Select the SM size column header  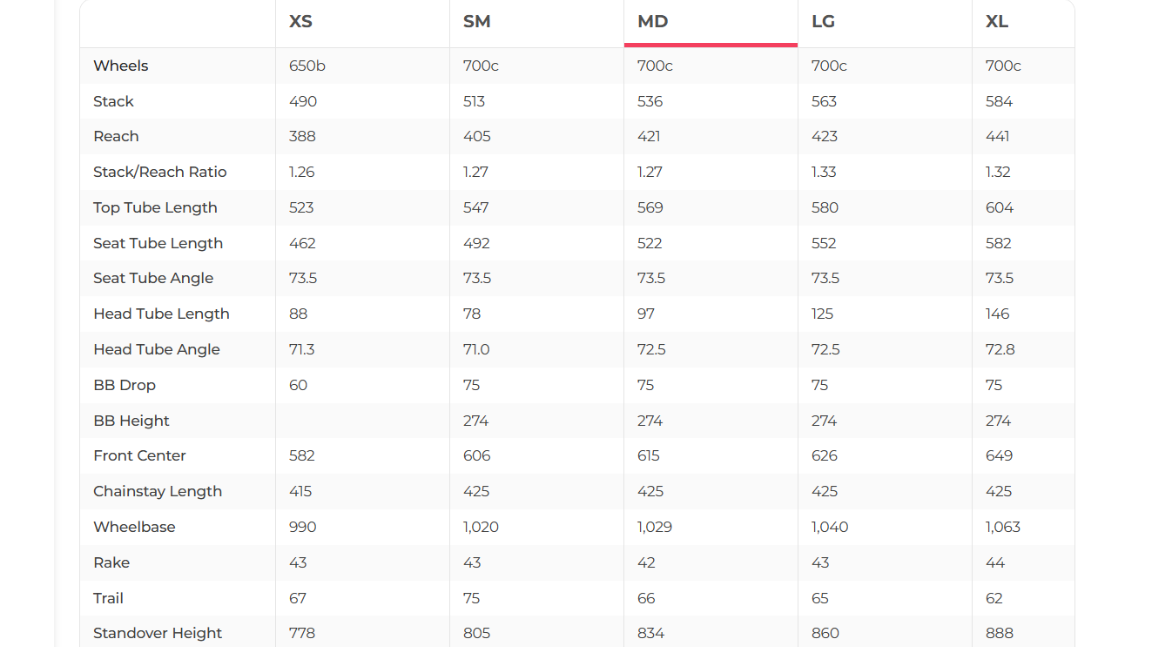tap(476, 22)
